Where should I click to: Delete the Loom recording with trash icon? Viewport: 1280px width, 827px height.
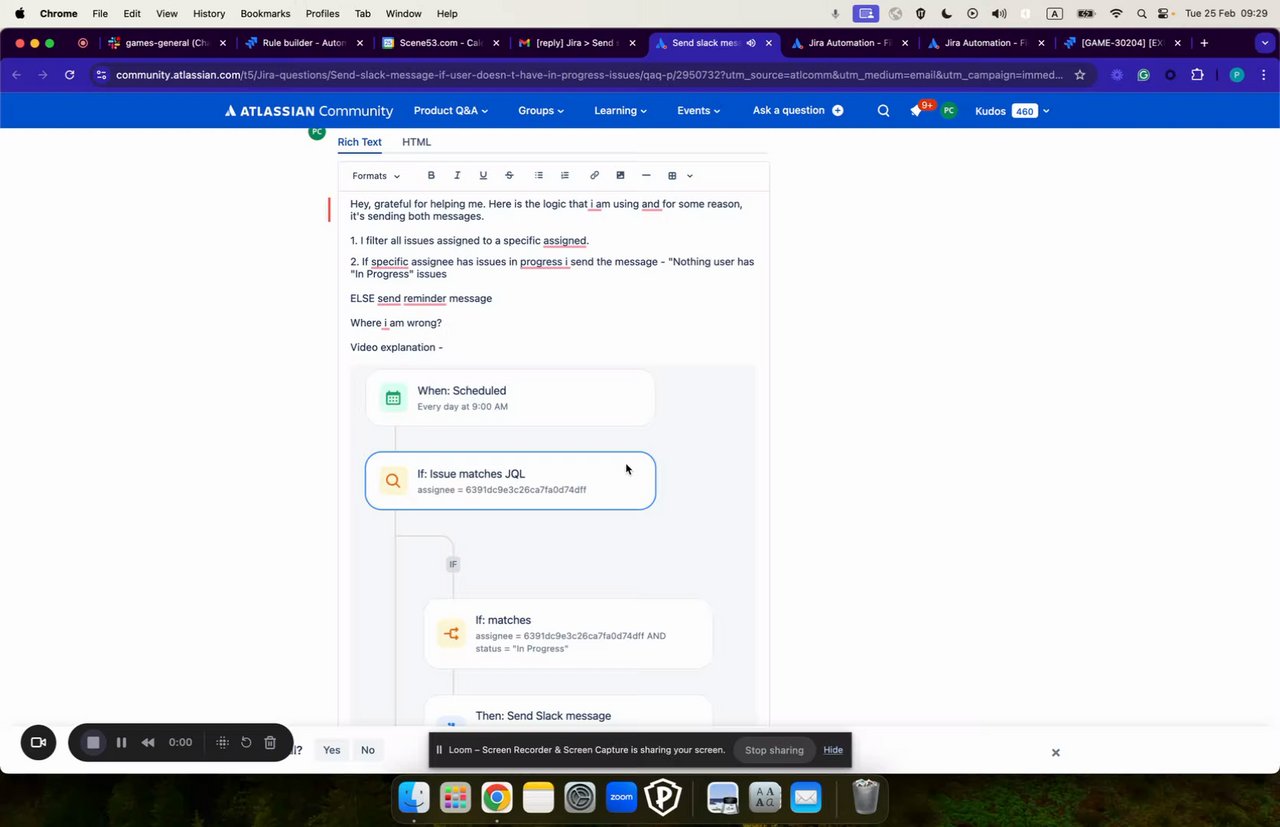[270, 742]
